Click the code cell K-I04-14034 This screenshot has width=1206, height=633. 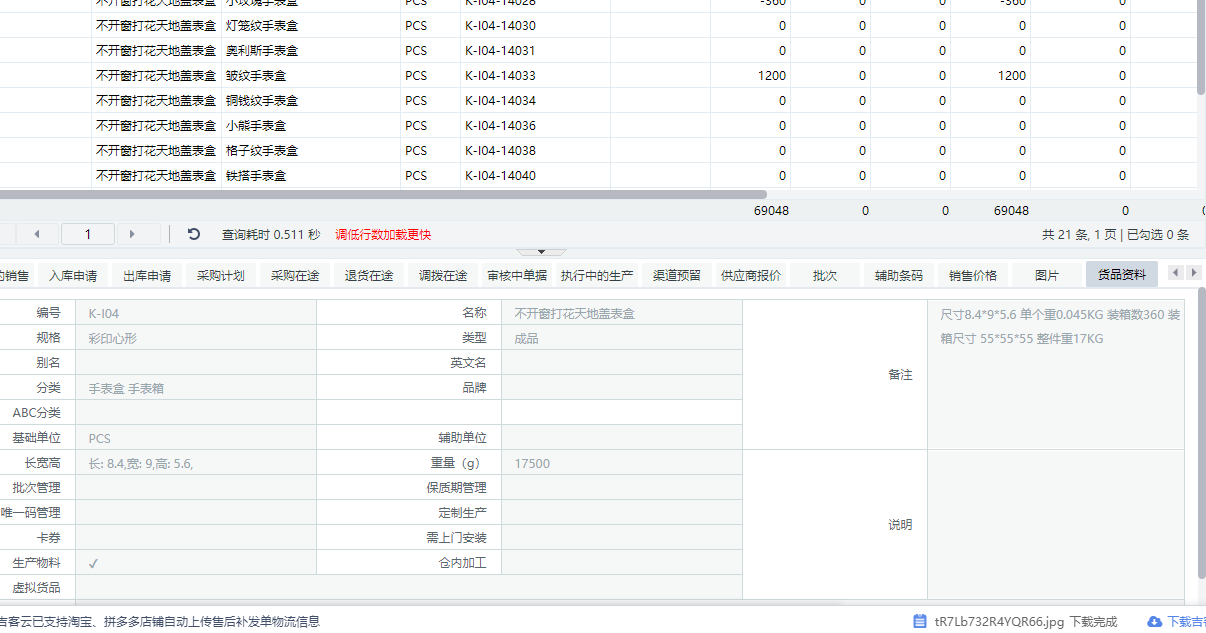click(x=535, y=100)
